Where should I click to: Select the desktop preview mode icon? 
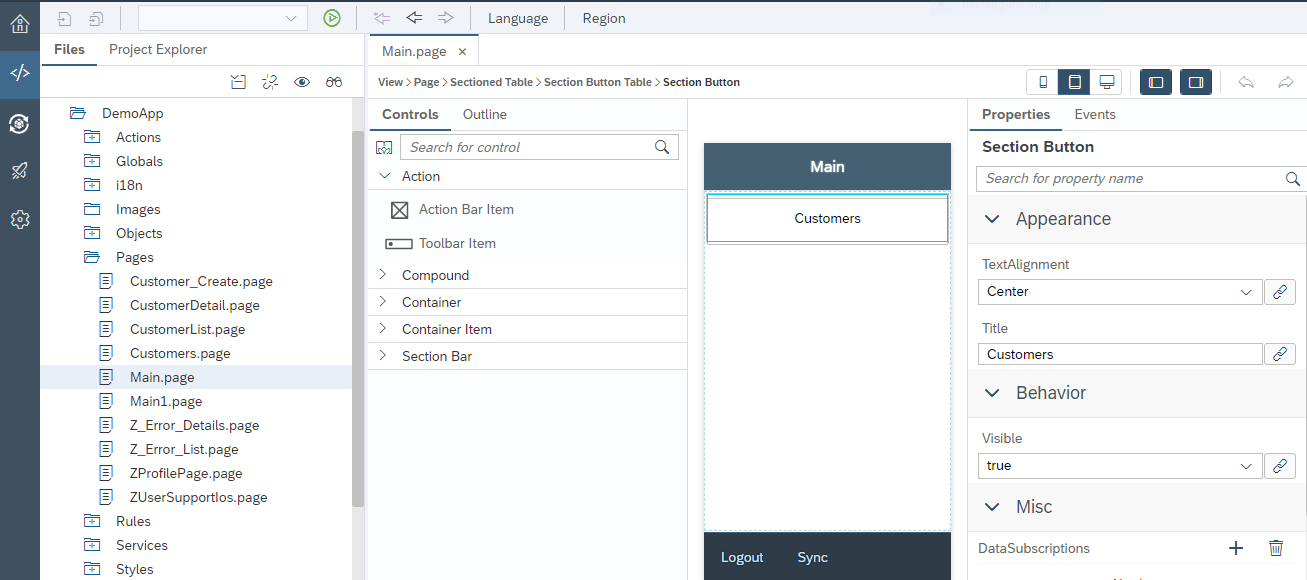[1105, 82]
